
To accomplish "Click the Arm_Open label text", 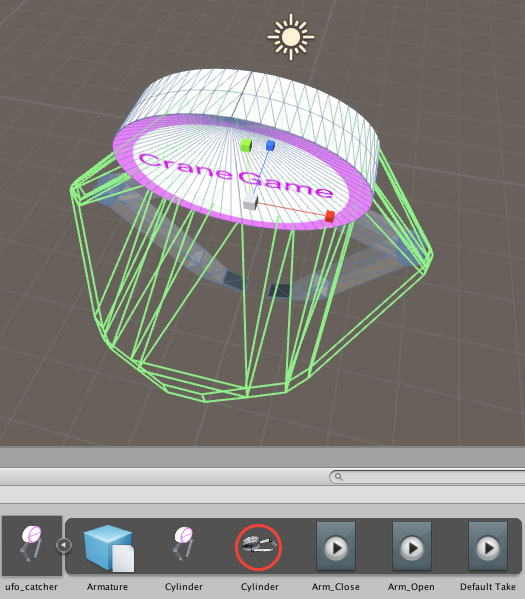I will click(x=411, y=587).
